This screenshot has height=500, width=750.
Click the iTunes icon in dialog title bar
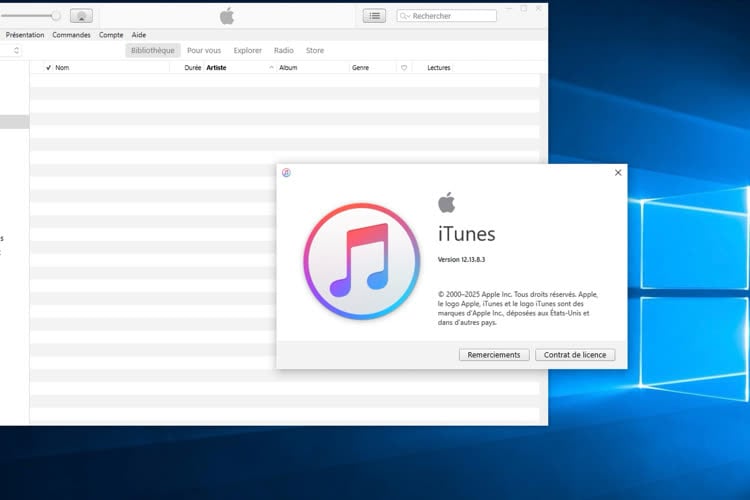(287, 173)
